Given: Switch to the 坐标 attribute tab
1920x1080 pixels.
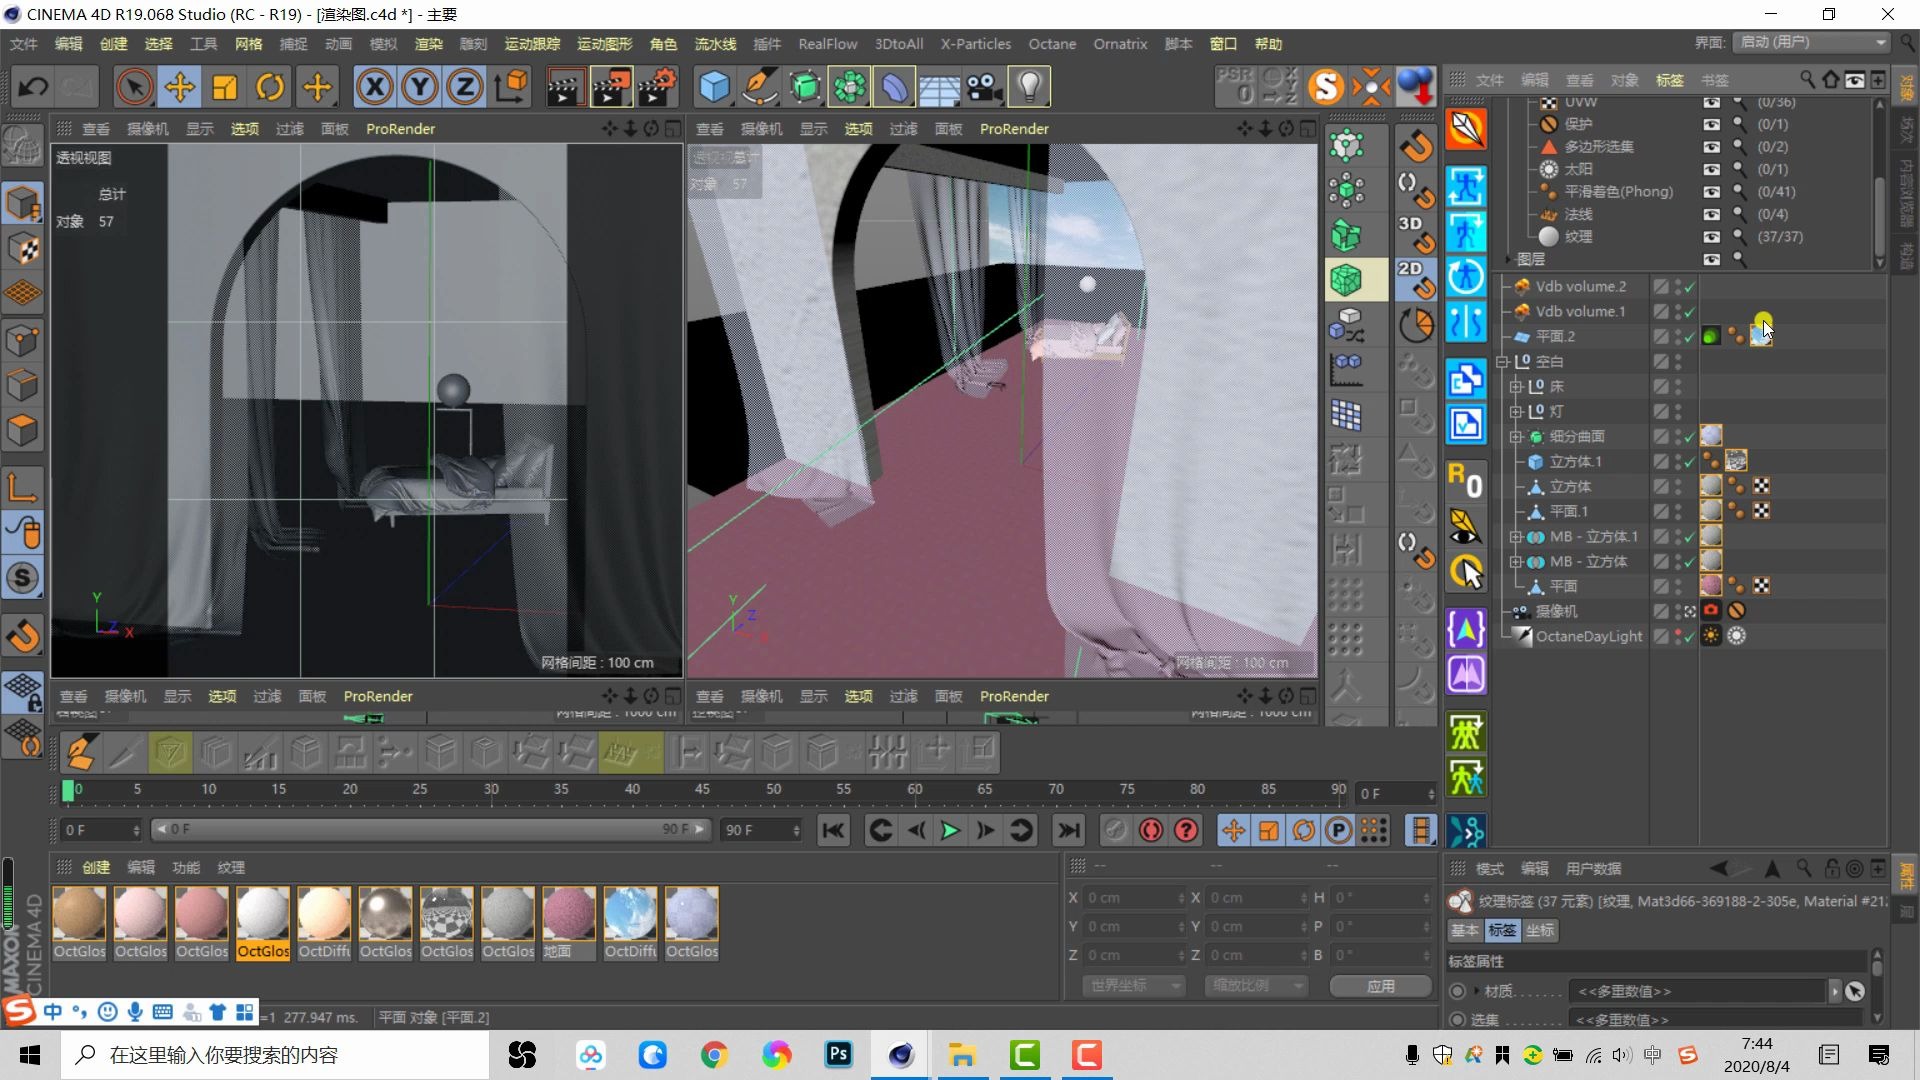Looking at the screenshot, I should coord(1540,931).
